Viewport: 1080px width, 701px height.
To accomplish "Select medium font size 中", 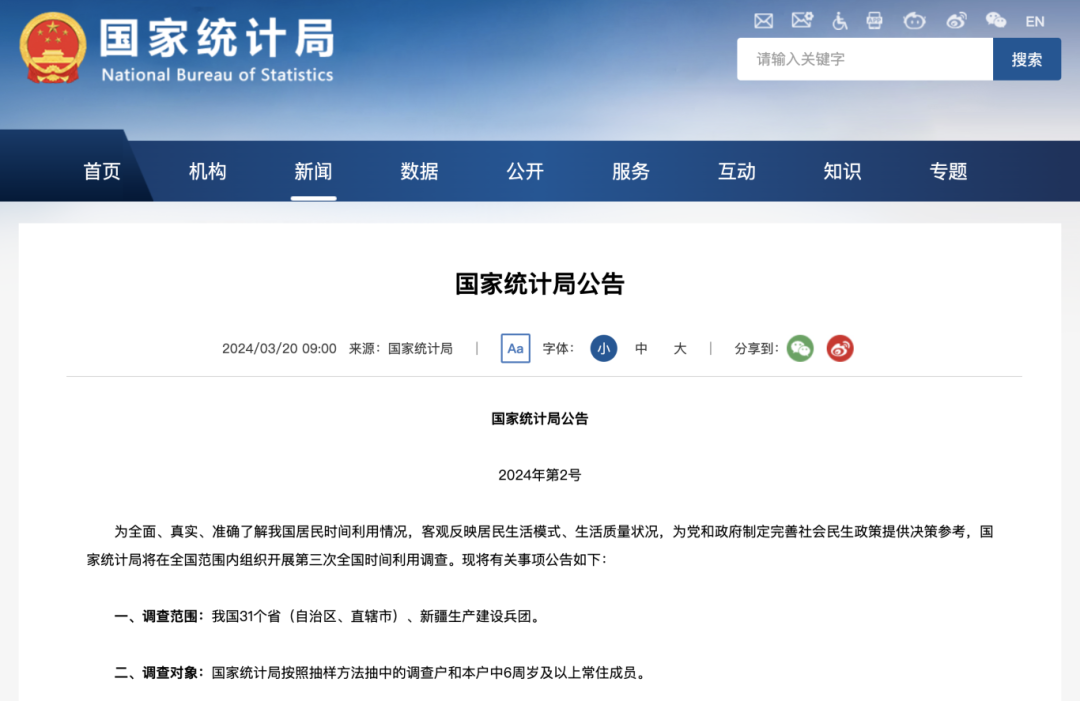I will click(x=641, y=349).
